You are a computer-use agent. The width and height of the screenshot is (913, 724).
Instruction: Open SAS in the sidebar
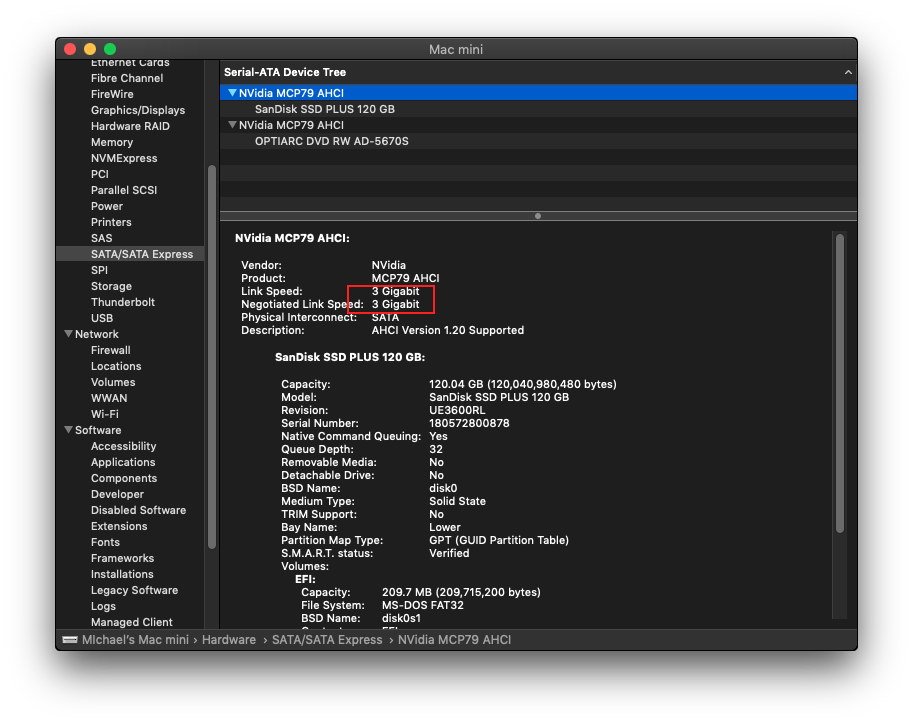pos(101,238)
